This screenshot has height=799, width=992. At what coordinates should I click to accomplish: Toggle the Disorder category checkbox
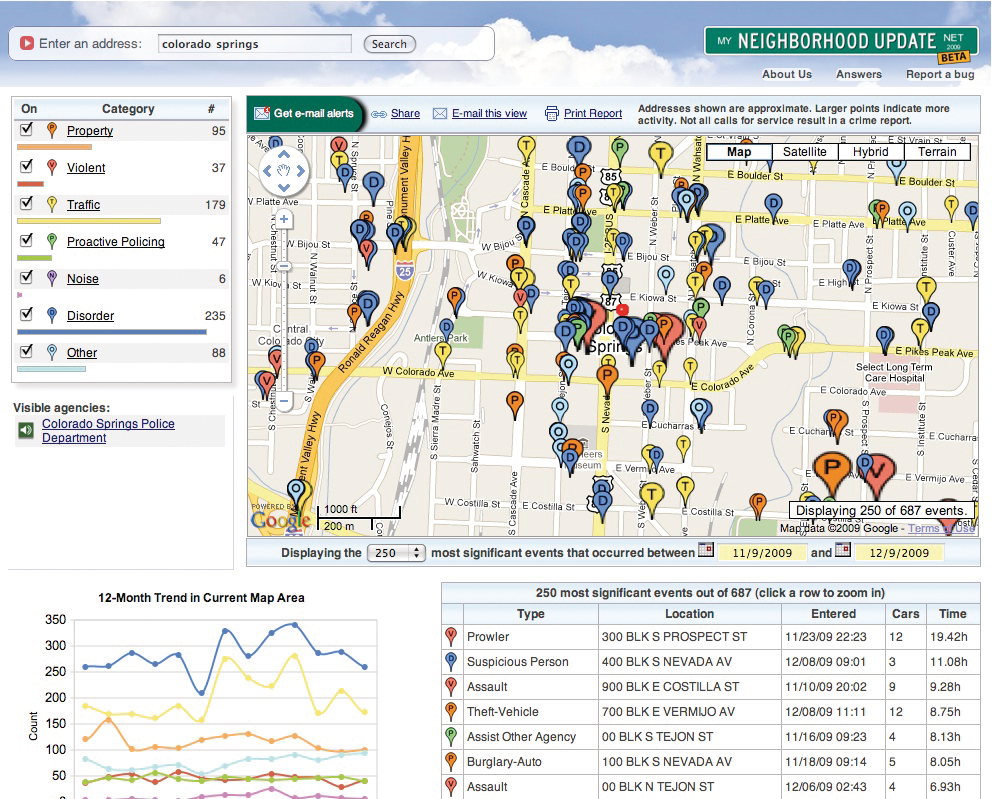[x=27, y=315]
